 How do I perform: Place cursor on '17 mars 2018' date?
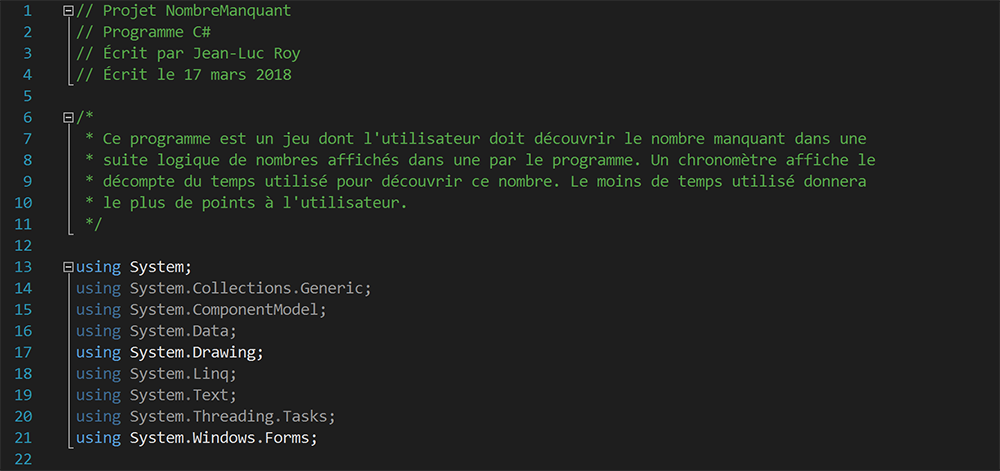[x=237, y=75]
